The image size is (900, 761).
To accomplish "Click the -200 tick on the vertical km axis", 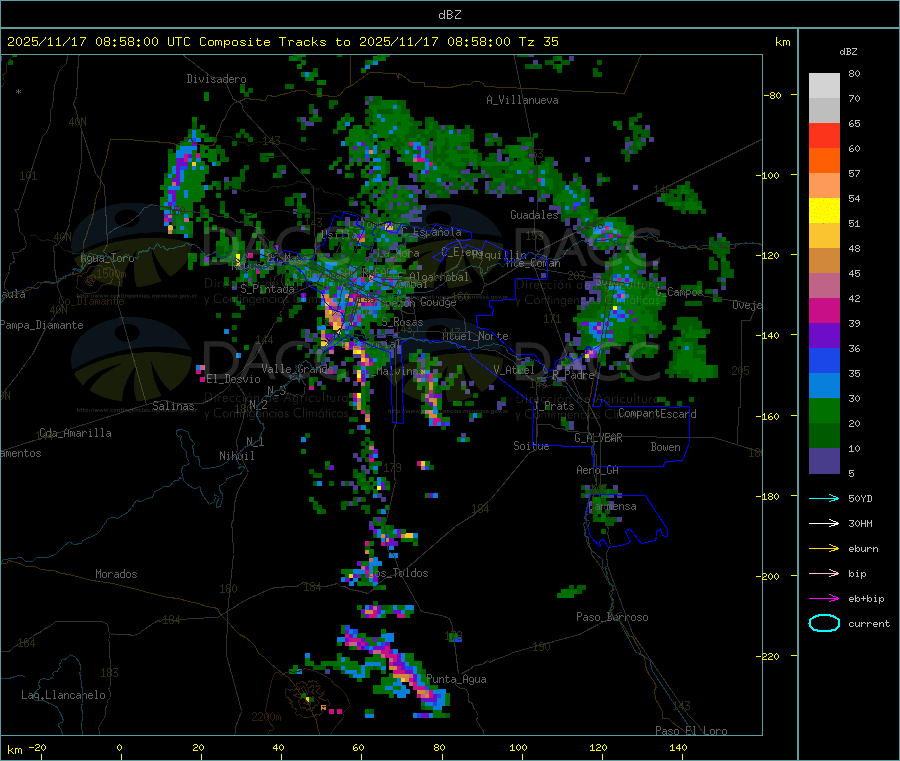I will pos(768,576).
